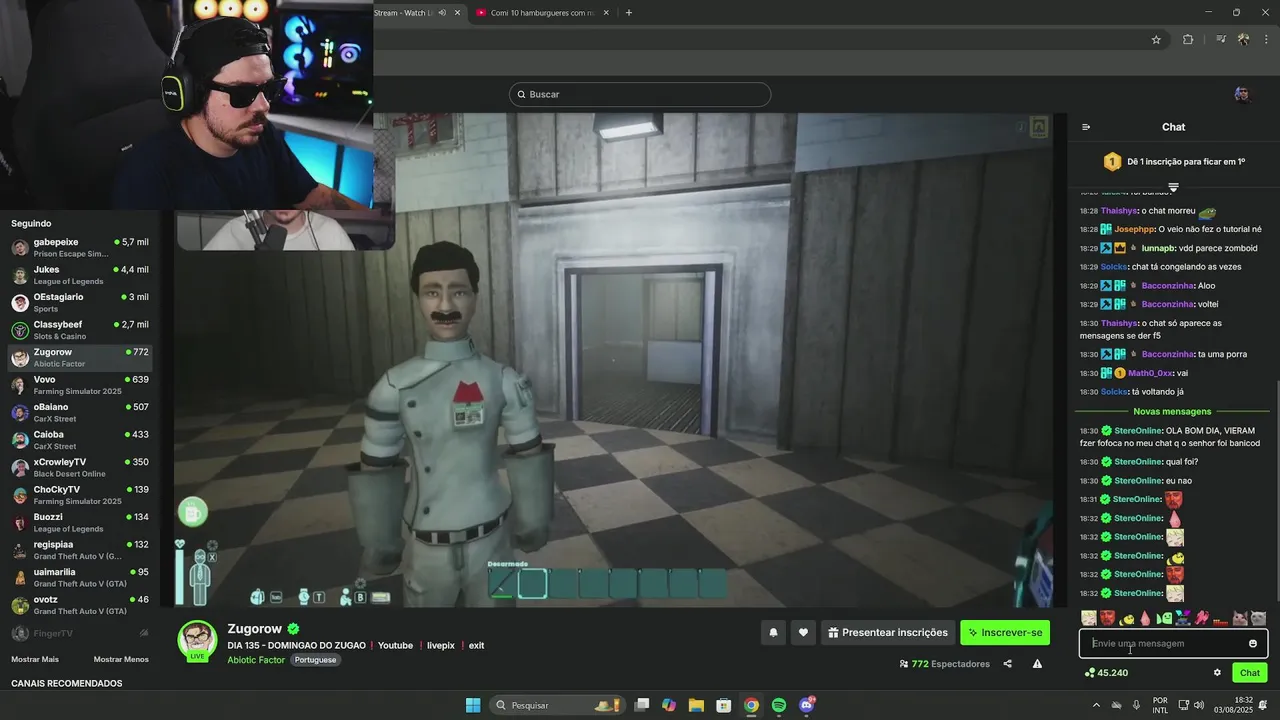Open gabepeixe channel in Seguindo list
1280x720 pixels.
click(x=80, y=247)
